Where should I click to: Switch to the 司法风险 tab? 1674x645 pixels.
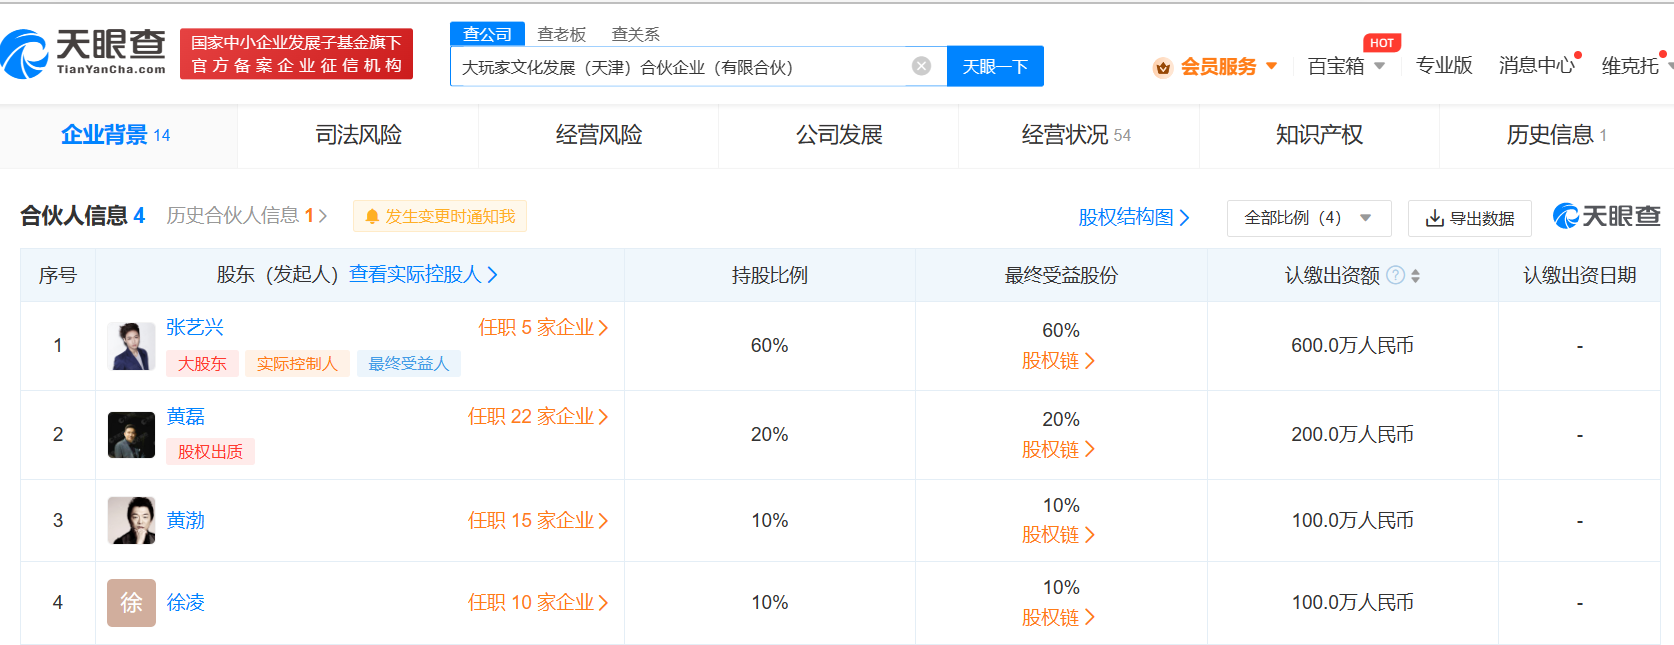[358, 135]
